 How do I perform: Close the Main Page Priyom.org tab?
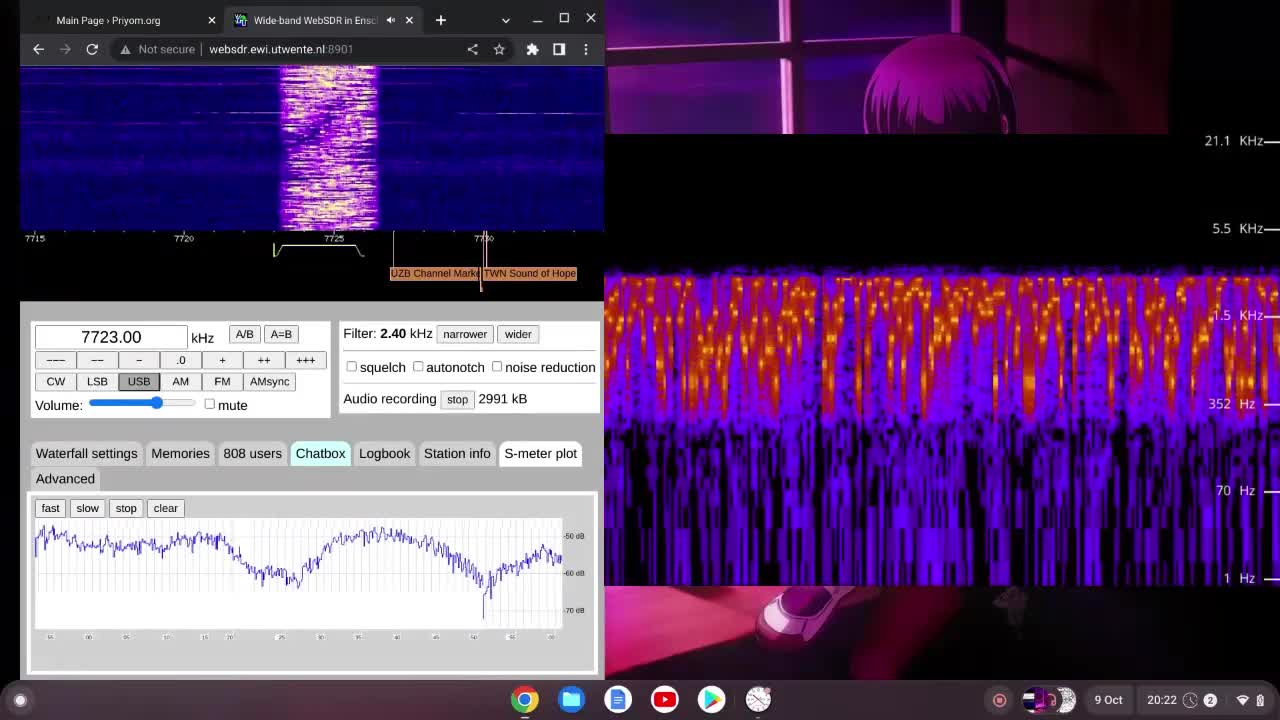click(x=211, y=20)
